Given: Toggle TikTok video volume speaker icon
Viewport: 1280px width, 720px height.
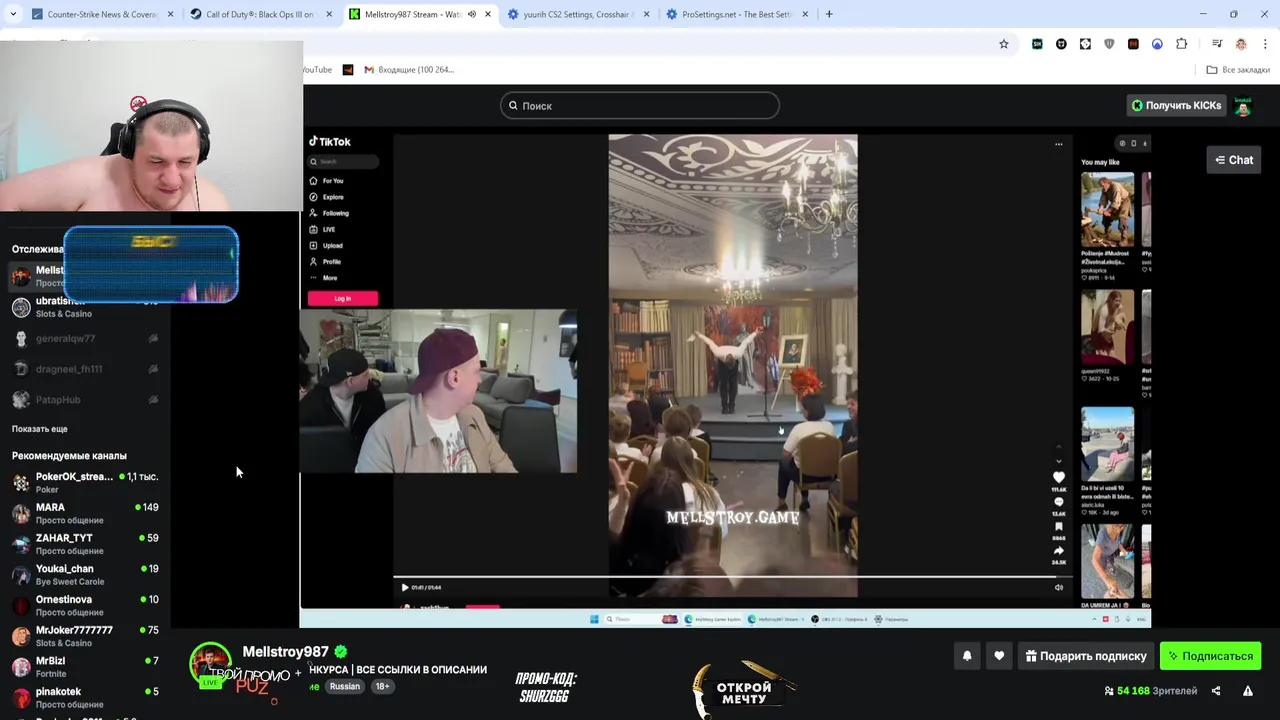Looking at the screenshot, I should pyautogui.click(x=1059, y=587).
